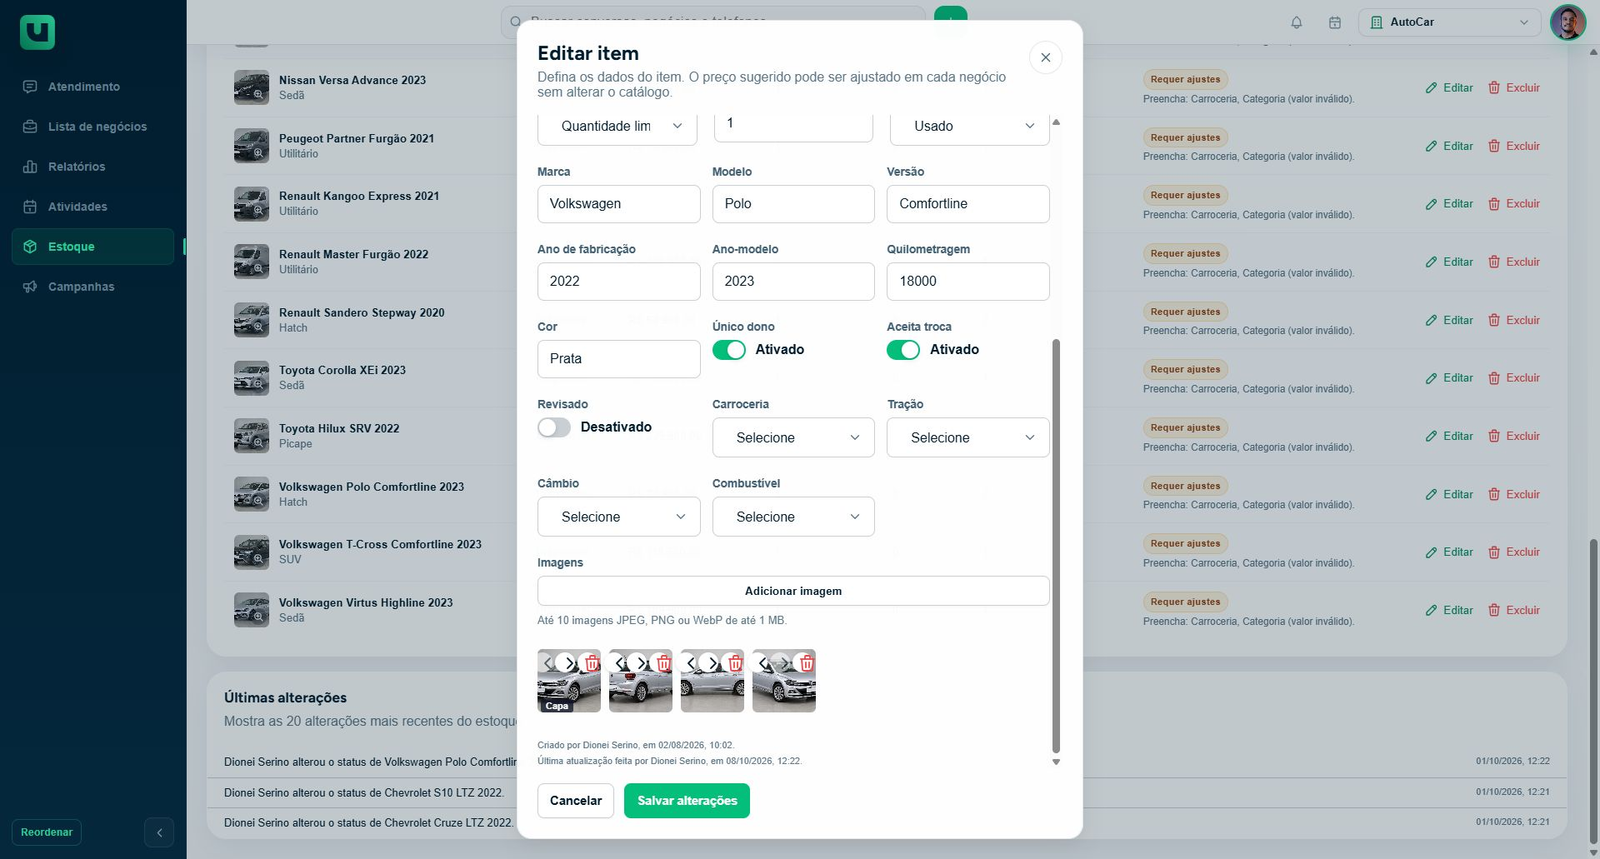
Task: Click Salvar alterações button
Action: coord(687,801)
